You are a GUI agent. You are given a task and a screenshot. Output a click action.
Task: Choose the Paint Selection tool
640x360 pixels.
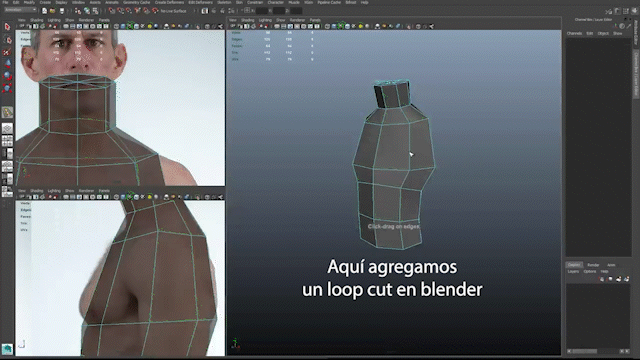click(x=7, y=52)
